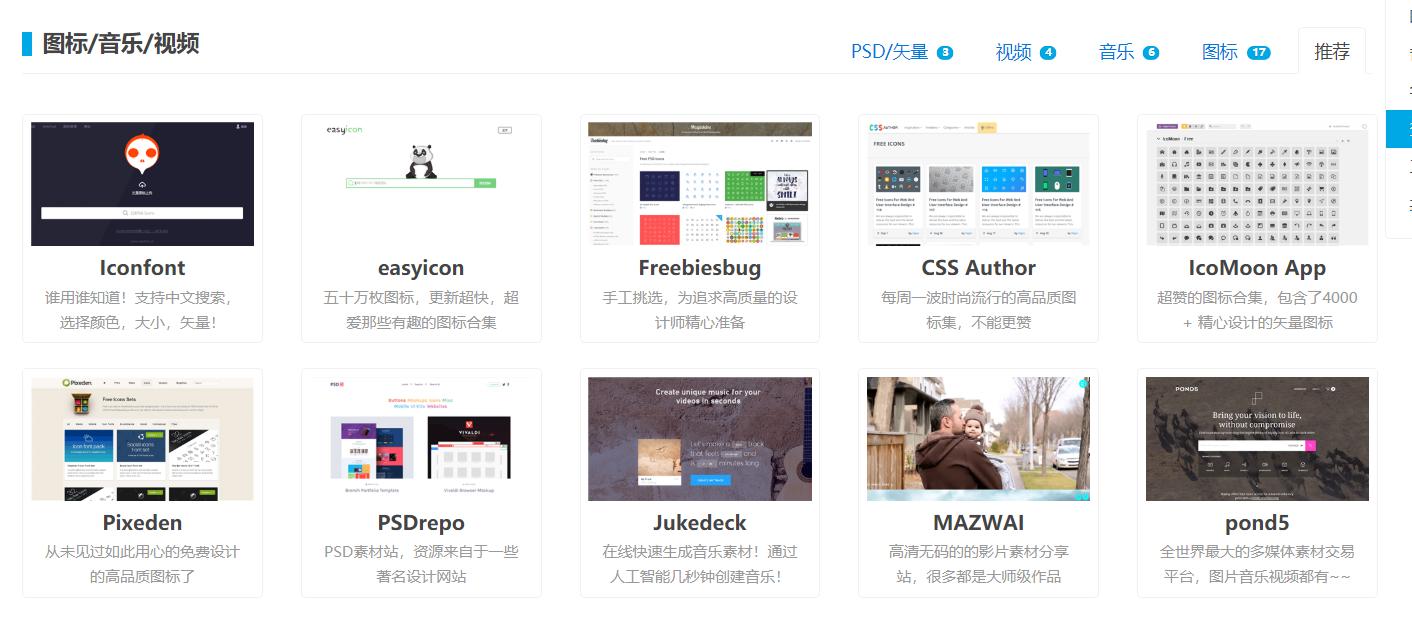The image size is (1412, 619).
Task: Visit the easyicon site link
Action: [420, 267]
